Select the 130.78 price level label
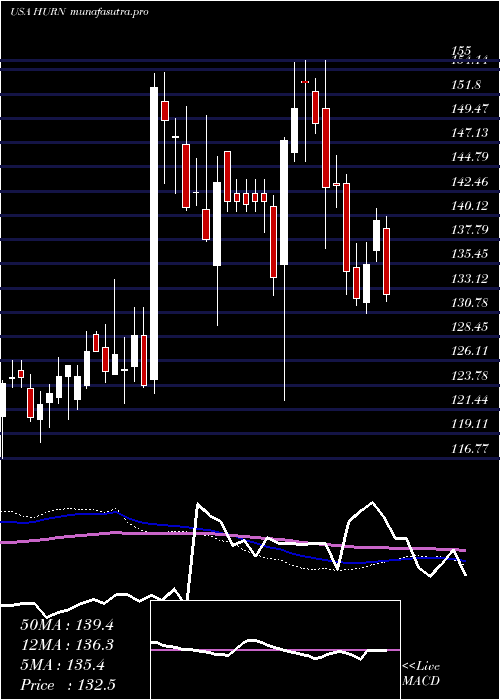 click(470, 303)
